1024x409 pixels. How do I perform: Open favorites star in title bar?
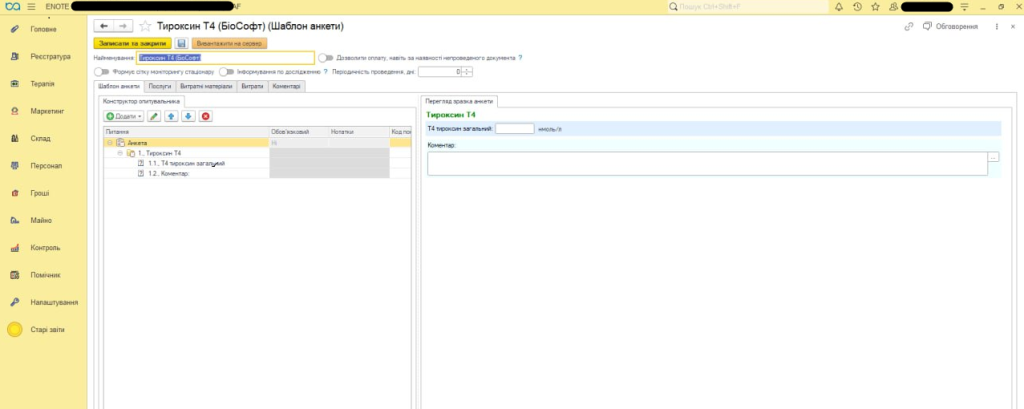pyautogui.click(x=875, y=7)
